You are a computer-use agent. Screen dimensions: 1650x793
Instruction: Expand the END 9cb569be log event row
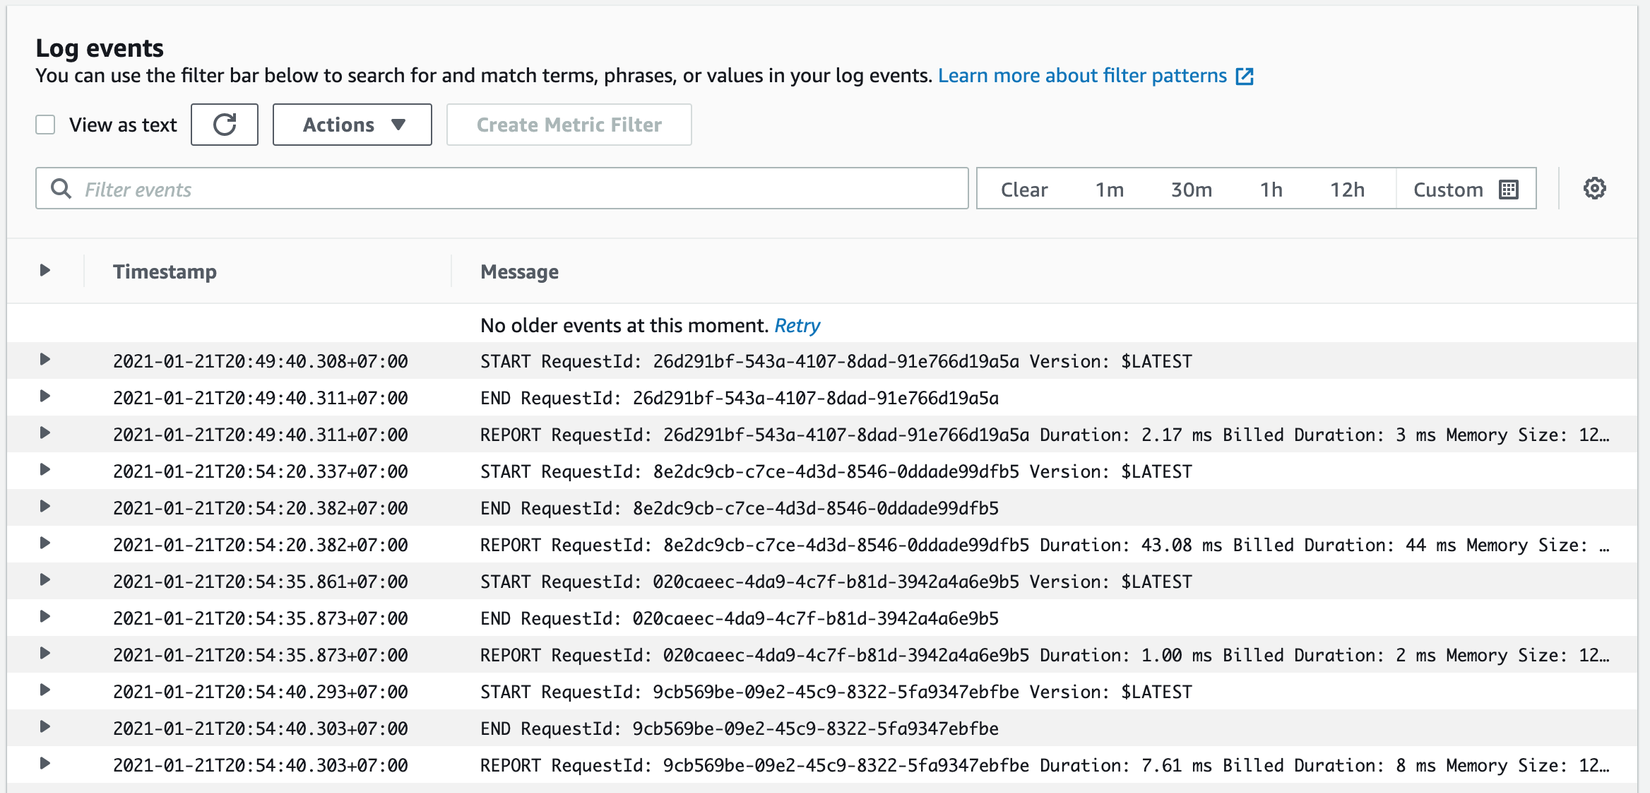click(x=45, y=727)
